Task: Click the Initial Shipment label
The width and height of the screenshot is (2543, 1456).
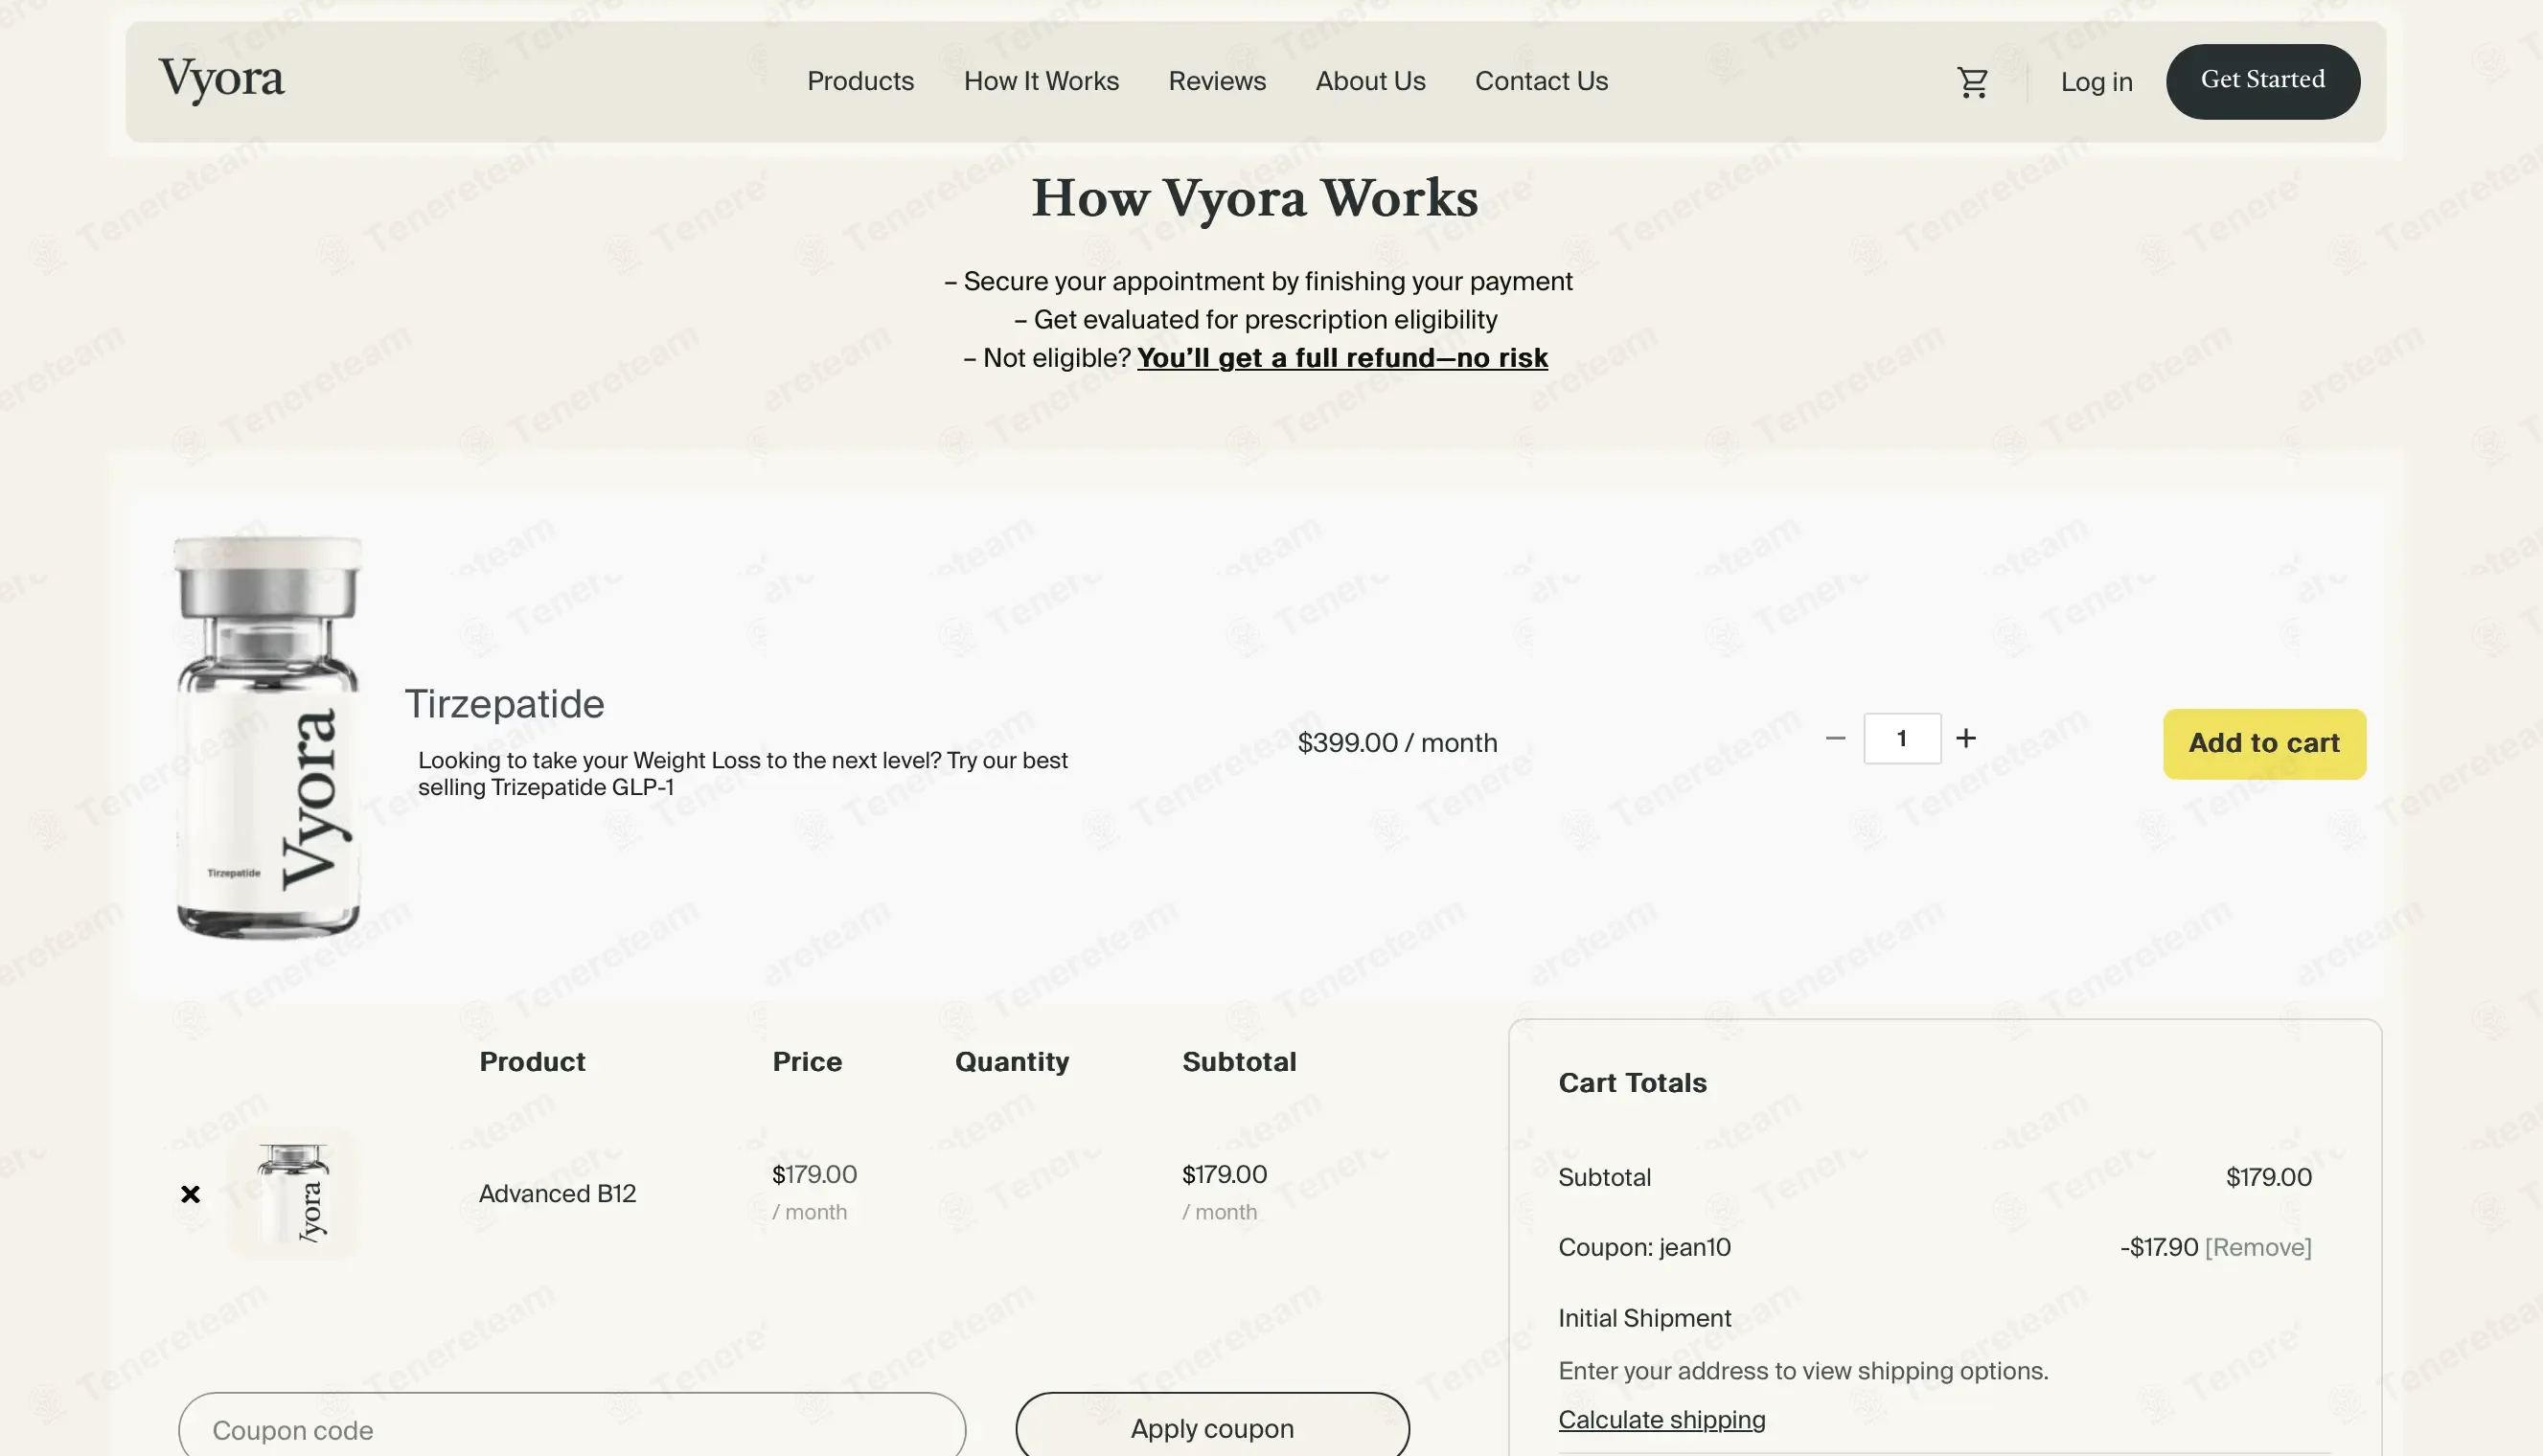Action: tap(1644, 1318)
